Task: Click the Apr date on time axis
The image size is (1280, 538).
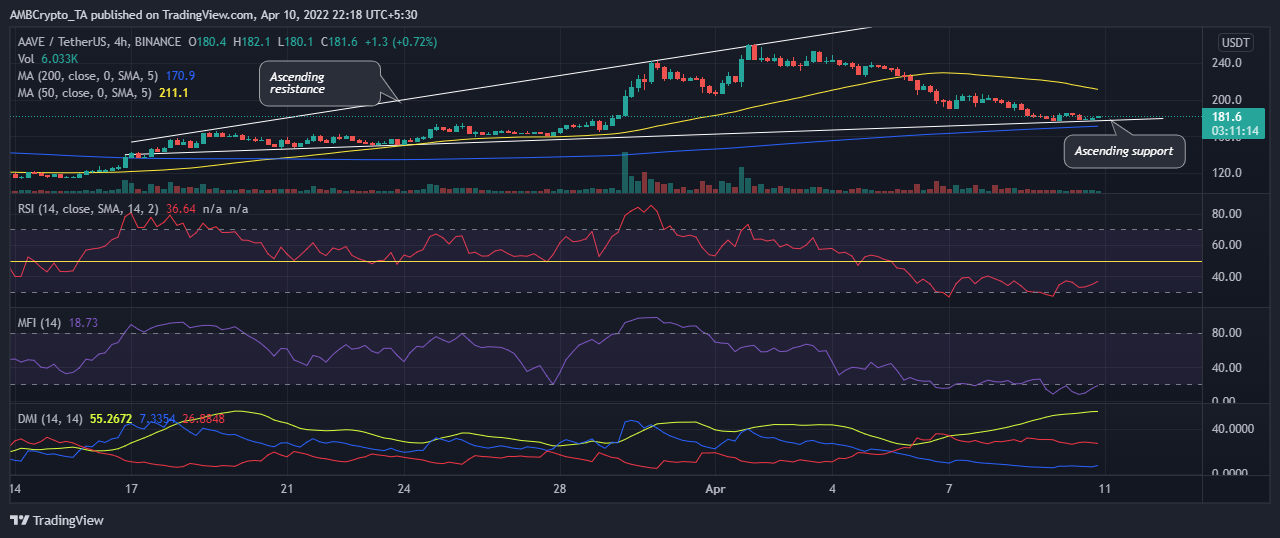Action: coord(713,490)
